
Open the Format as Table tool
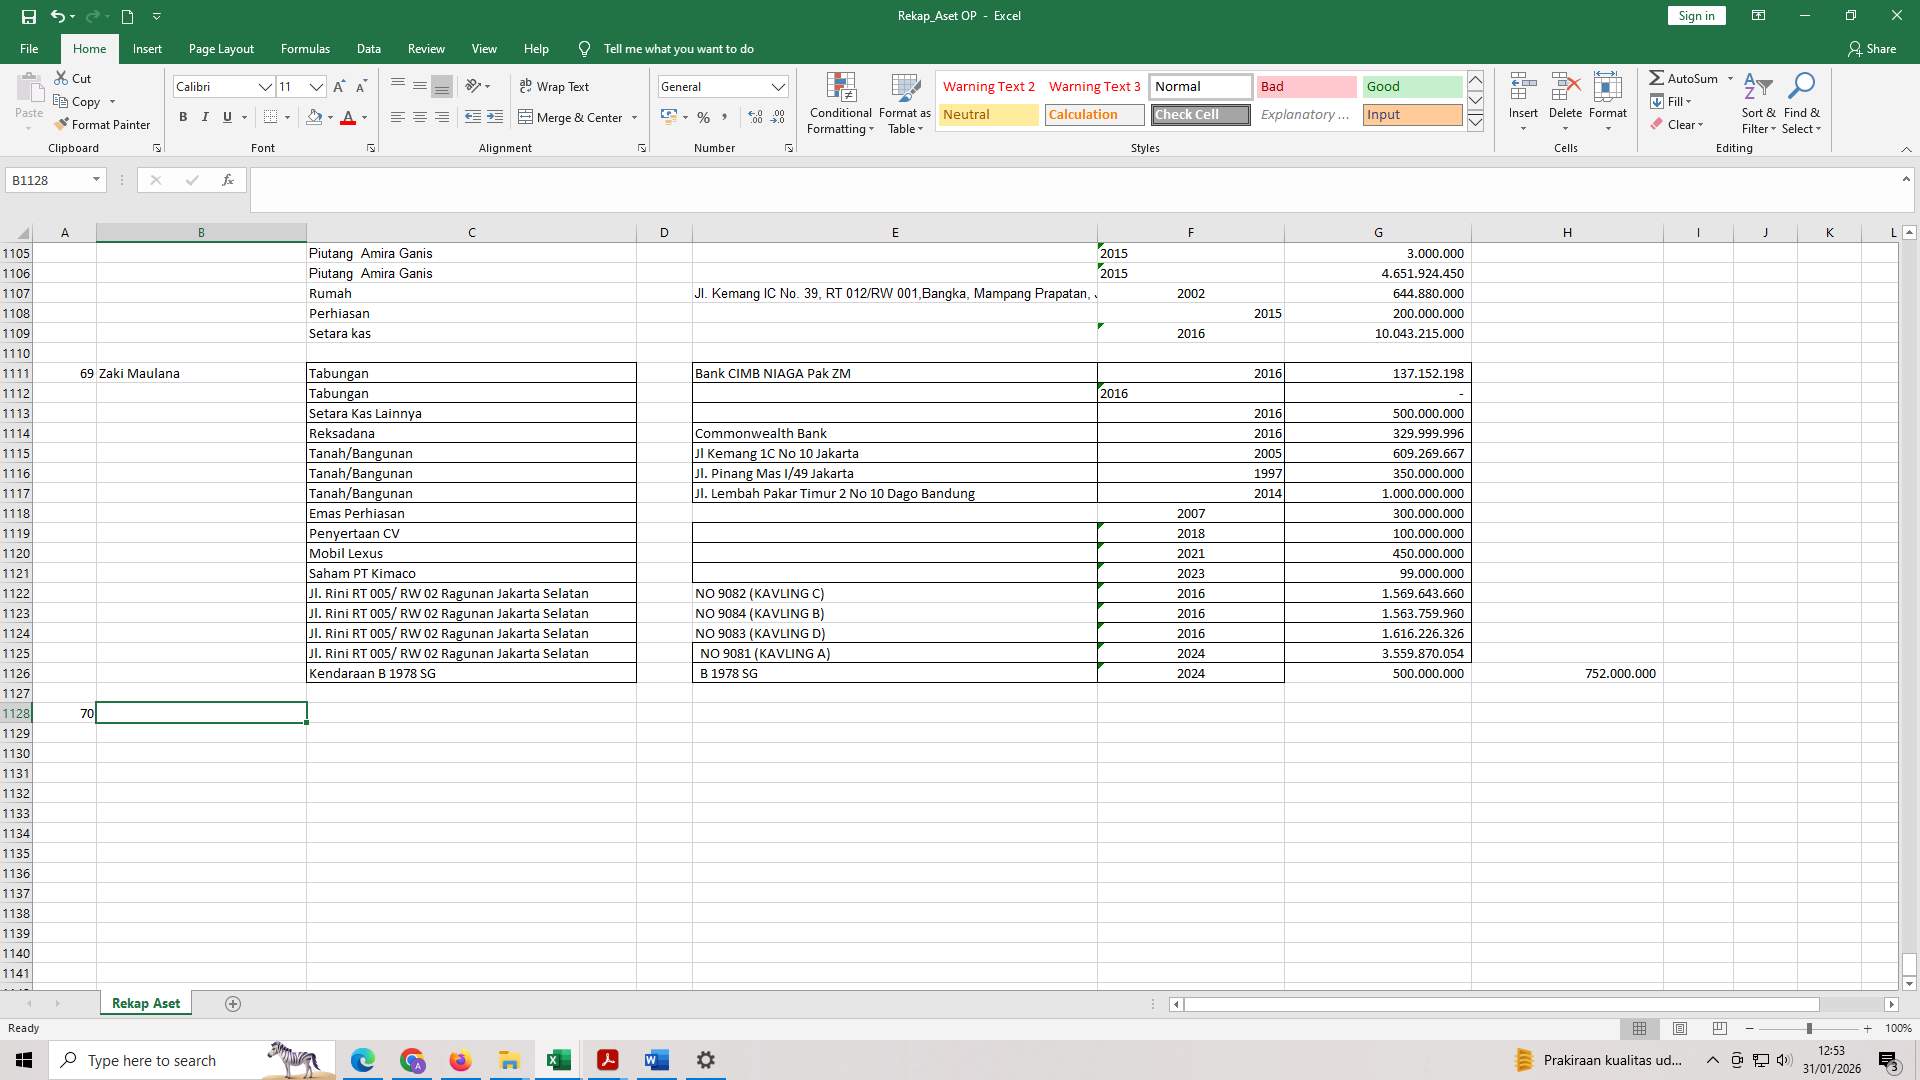905,88
